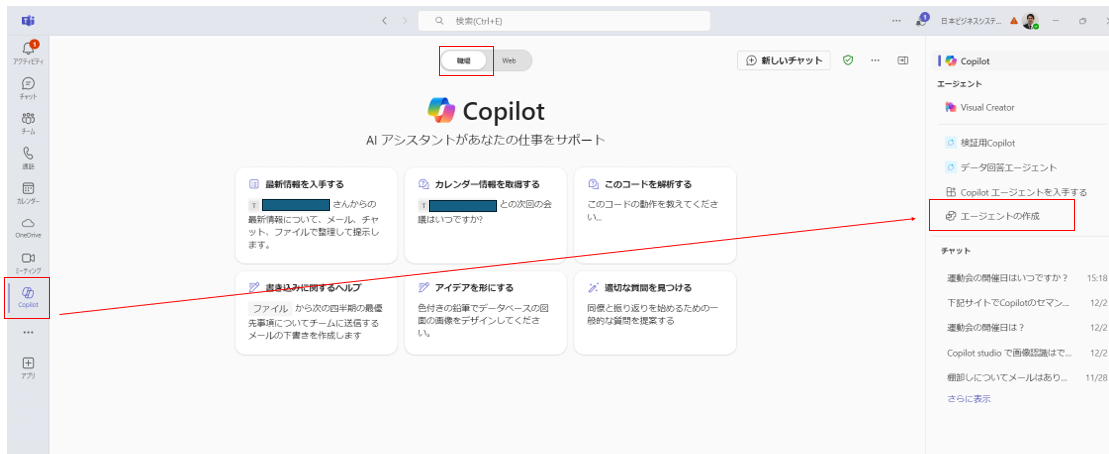Viewport: 1109px width, 454px height.
Task: Click the user profile avatar
Action: click(1030, 21)
